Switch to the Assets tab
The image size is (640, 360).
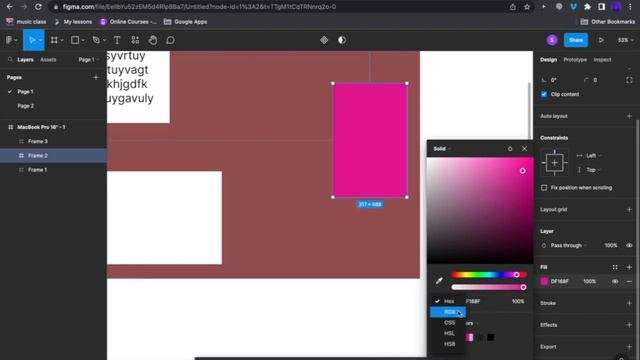click(48, 60)
